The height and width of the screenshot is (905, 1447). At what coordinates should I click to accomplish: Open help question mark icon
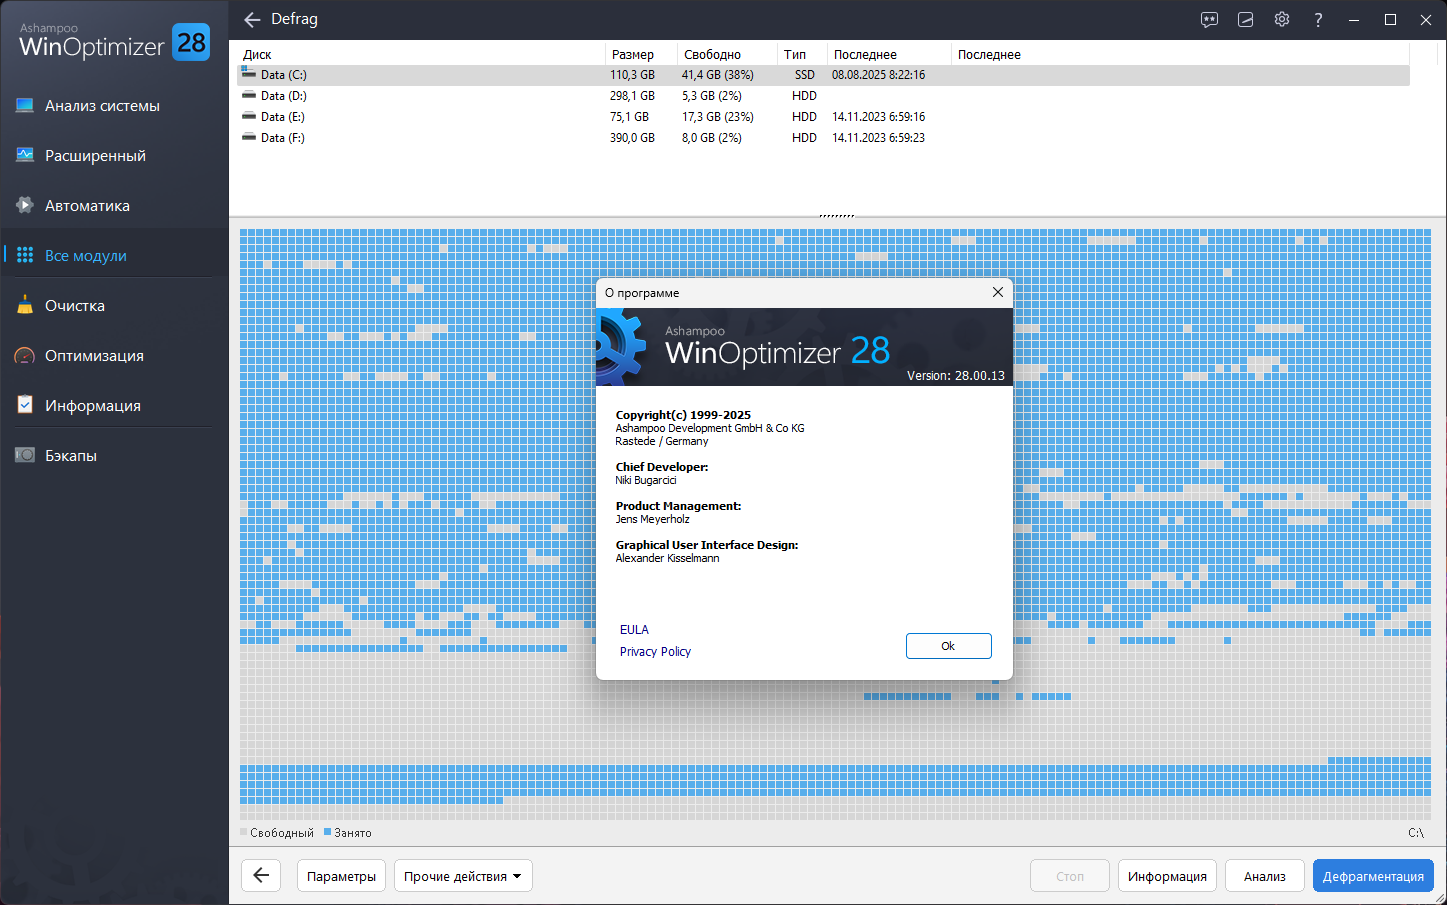point(1318,19)
